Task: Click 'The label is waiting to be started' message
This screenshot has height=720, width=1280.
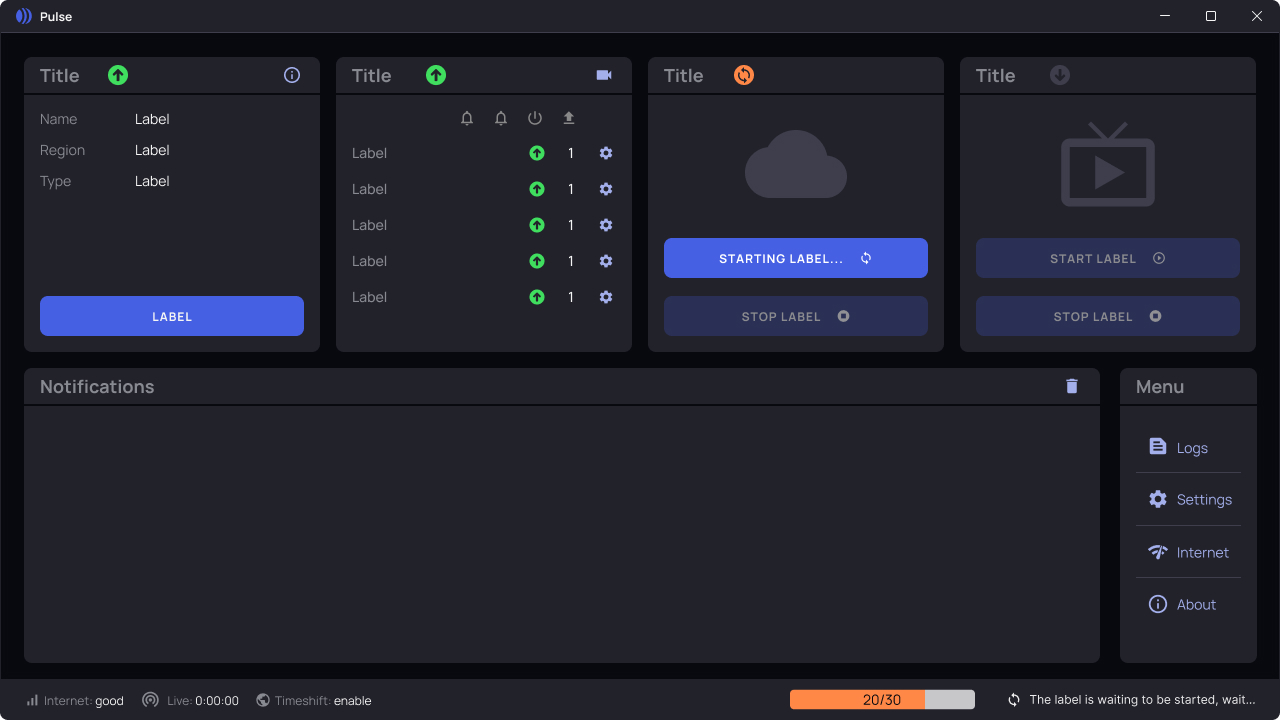Action: (1142, 700)
